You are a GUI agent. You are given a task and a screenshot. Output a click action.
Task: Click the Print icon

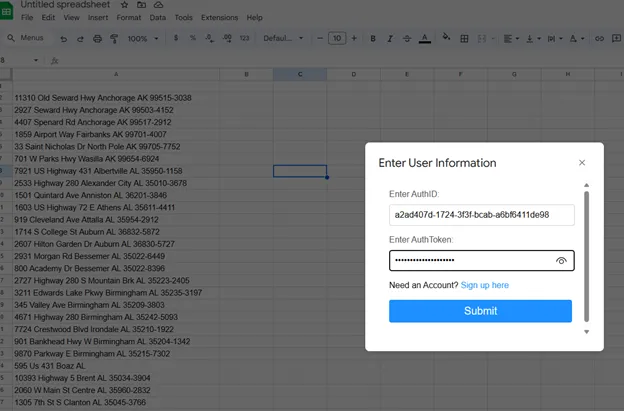(x=96, y=38)
